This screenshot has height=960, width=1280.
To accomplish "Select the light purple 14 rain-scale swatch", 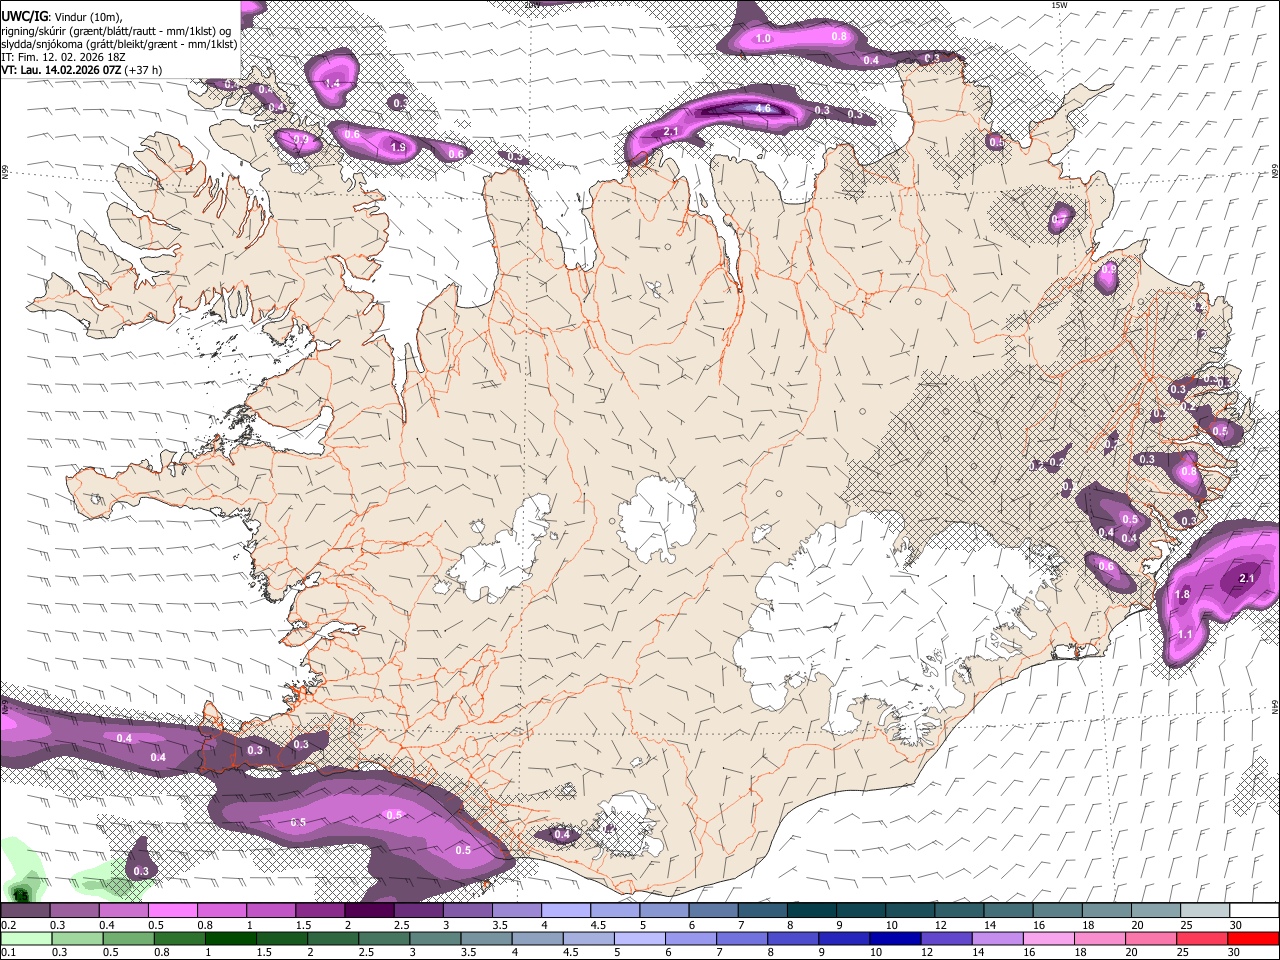I will [x=996, y=938].
